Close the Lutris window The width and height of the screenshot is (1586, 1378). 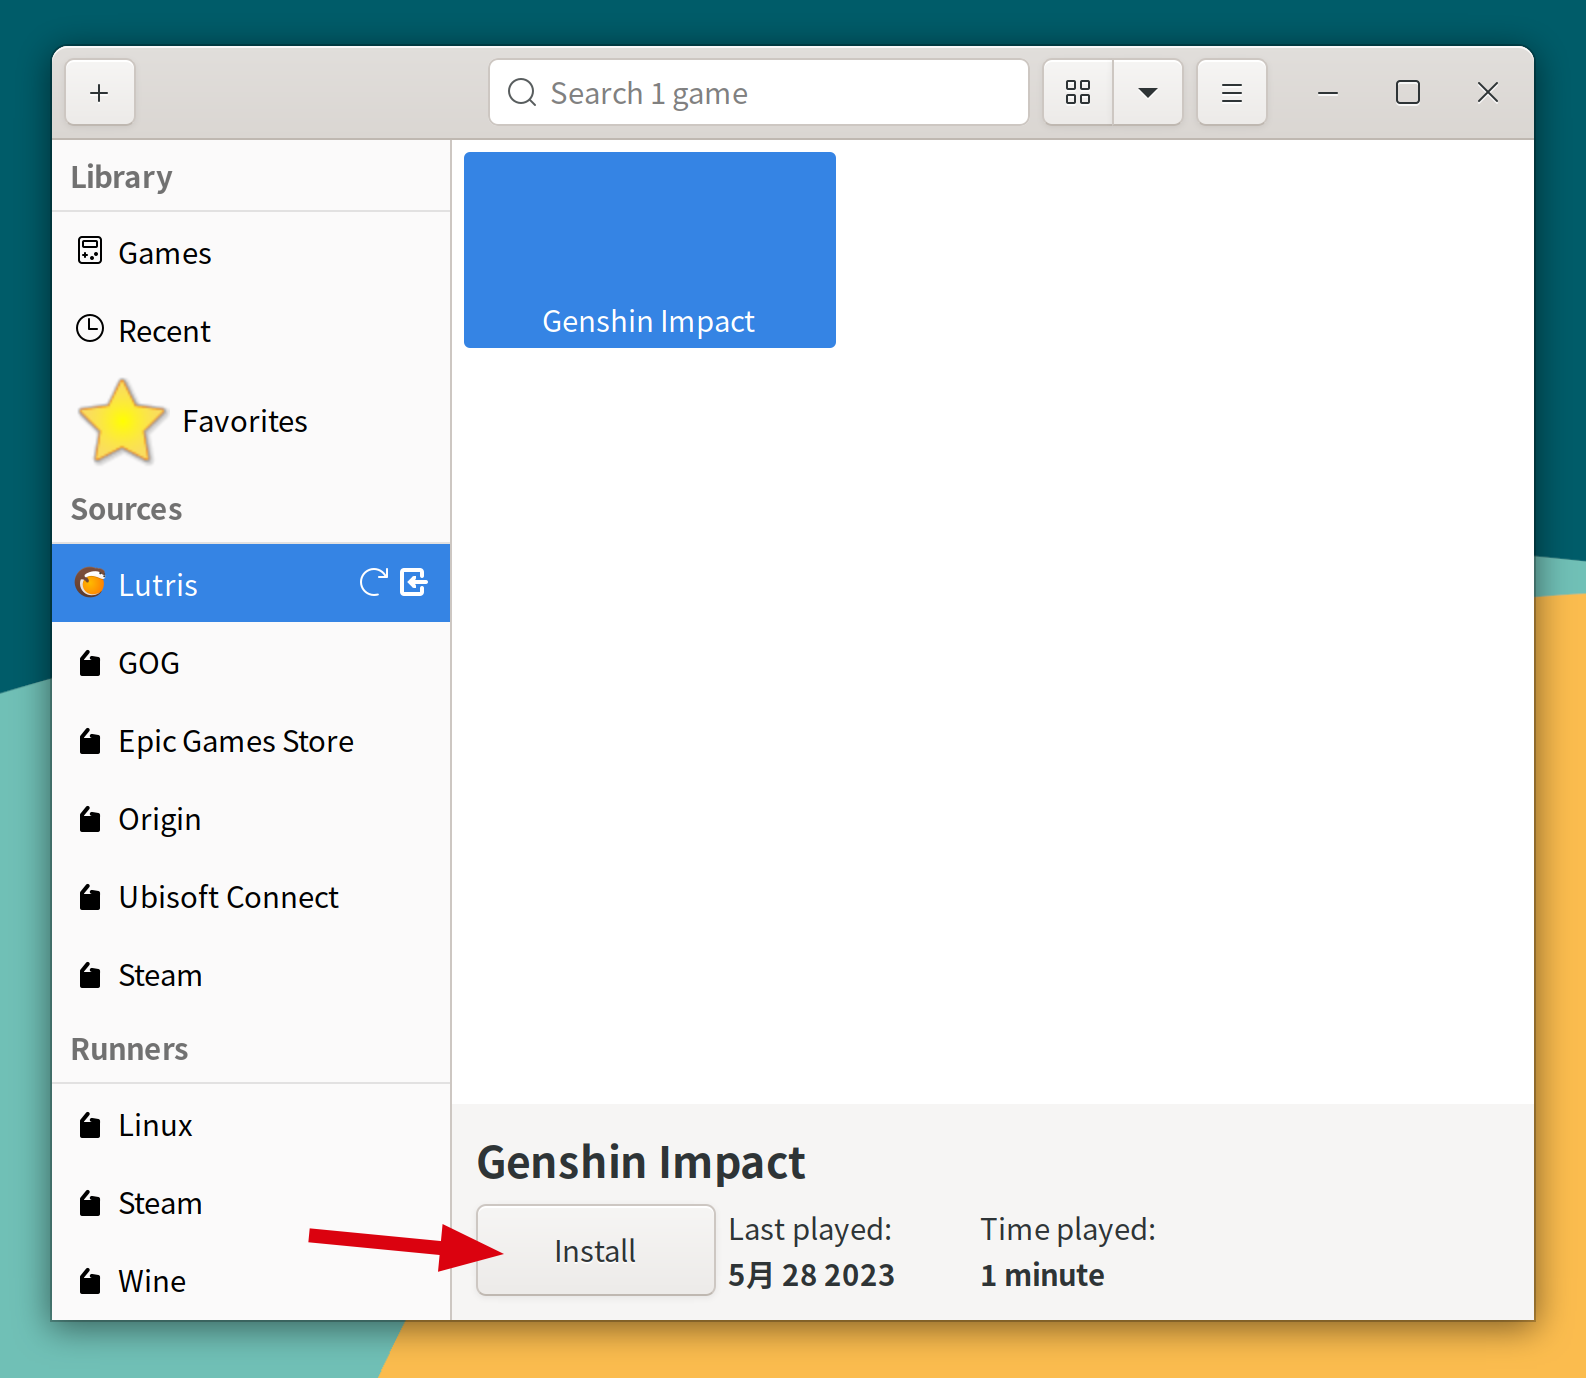pyautogui.click(x=1488, y=93)
